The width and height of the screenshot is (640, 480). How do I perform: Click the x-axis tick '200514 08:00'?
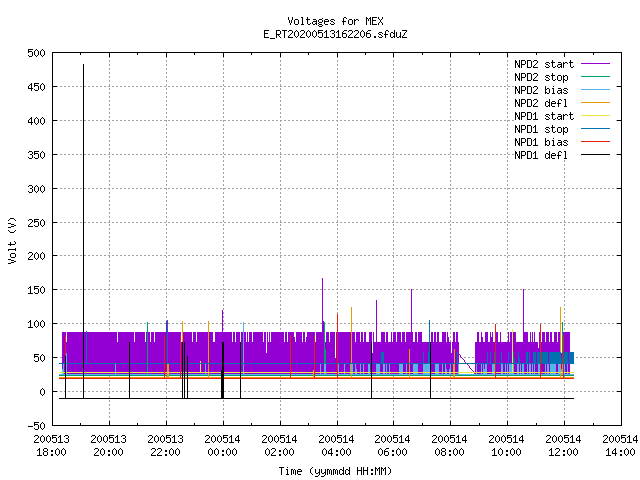(x=449, y=446)
